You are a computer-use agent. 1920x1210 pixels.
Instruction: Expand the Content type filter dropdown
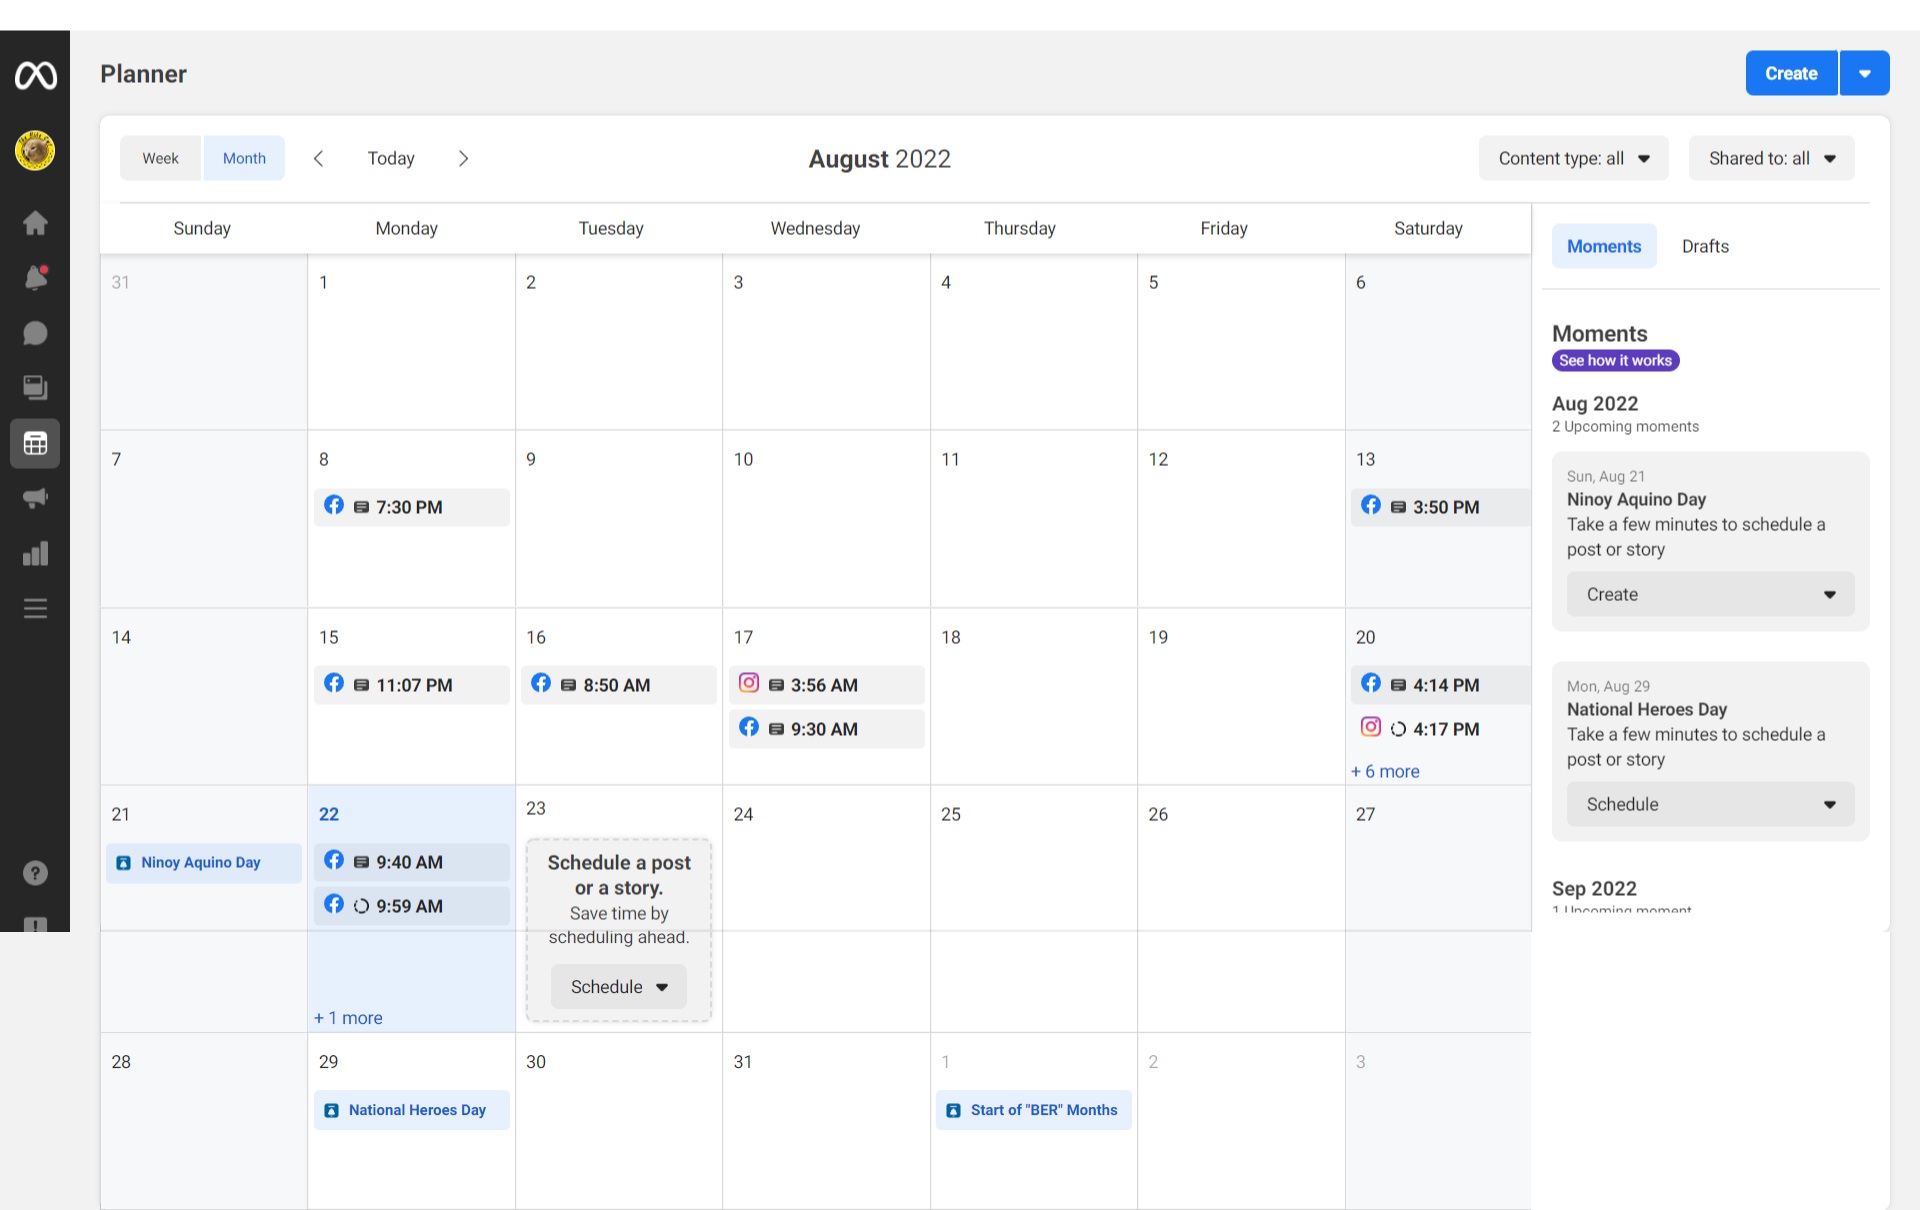pyautogui.click(x=1573, y=158)
